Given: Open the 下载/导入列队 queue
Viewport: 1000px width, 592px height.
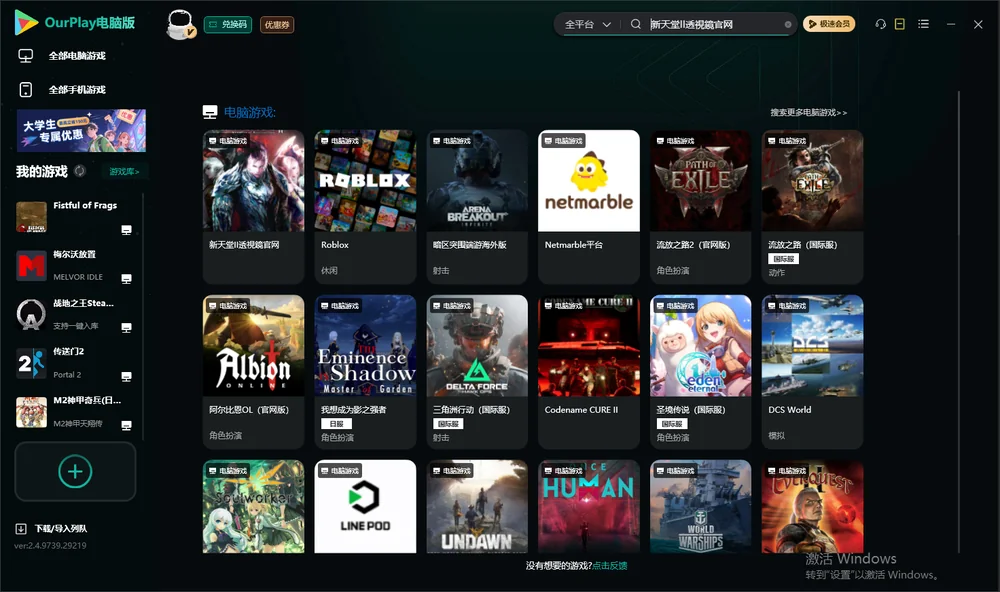Looking at the screenshot, I should [x=52, y=528].
